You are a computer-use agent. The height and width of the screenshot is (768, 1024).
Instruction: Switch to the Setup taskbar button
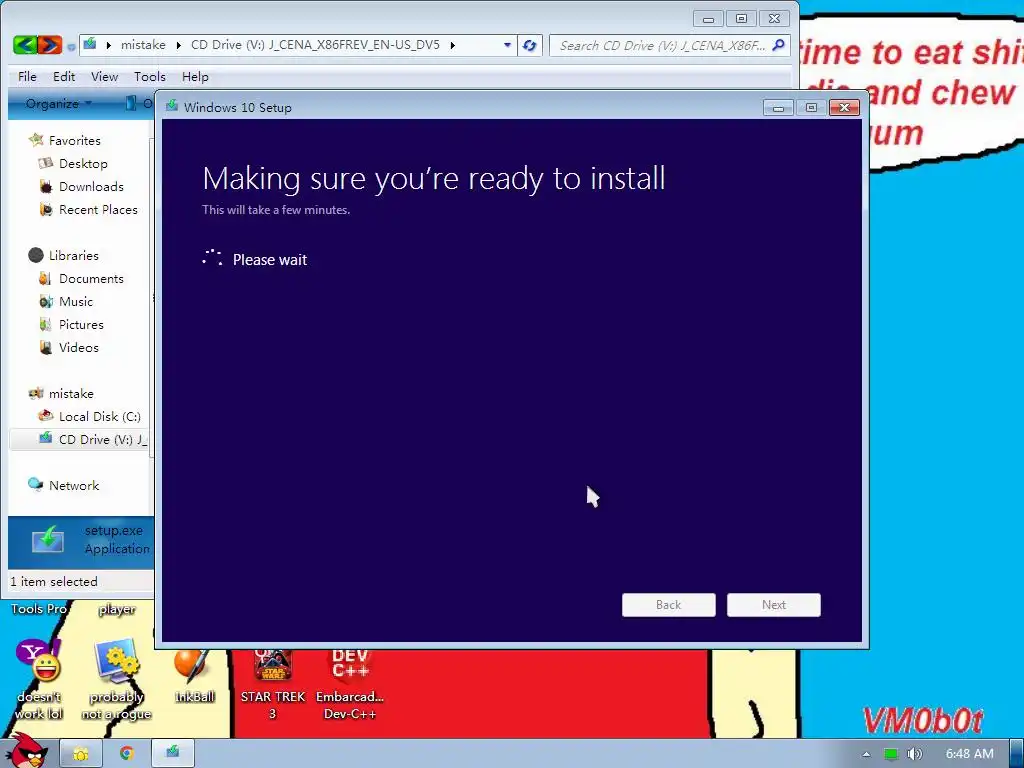click(172, 753)
